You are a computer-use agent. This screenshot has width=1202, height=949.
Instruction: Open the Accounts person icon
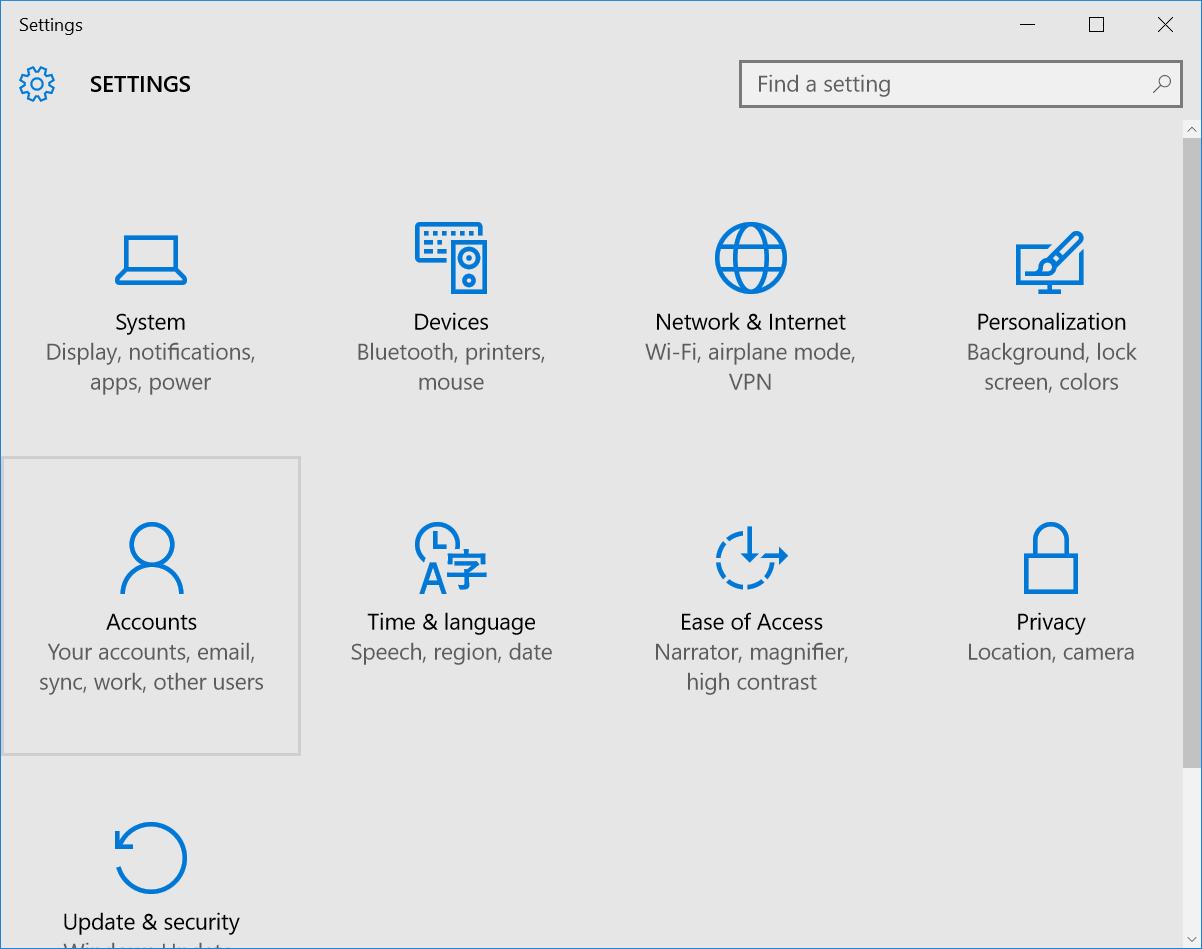coord(151,558)
